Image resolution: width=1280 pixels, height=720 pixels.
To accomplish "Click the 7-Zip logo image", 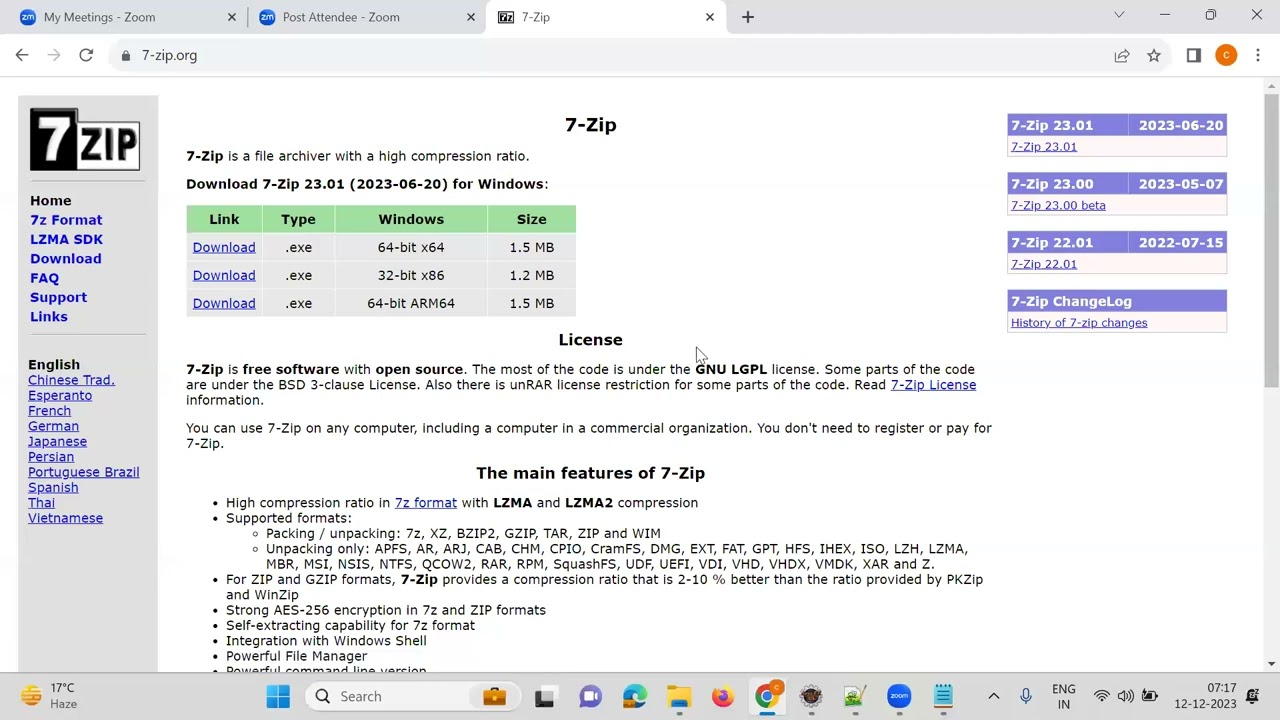I will (85, 139).
